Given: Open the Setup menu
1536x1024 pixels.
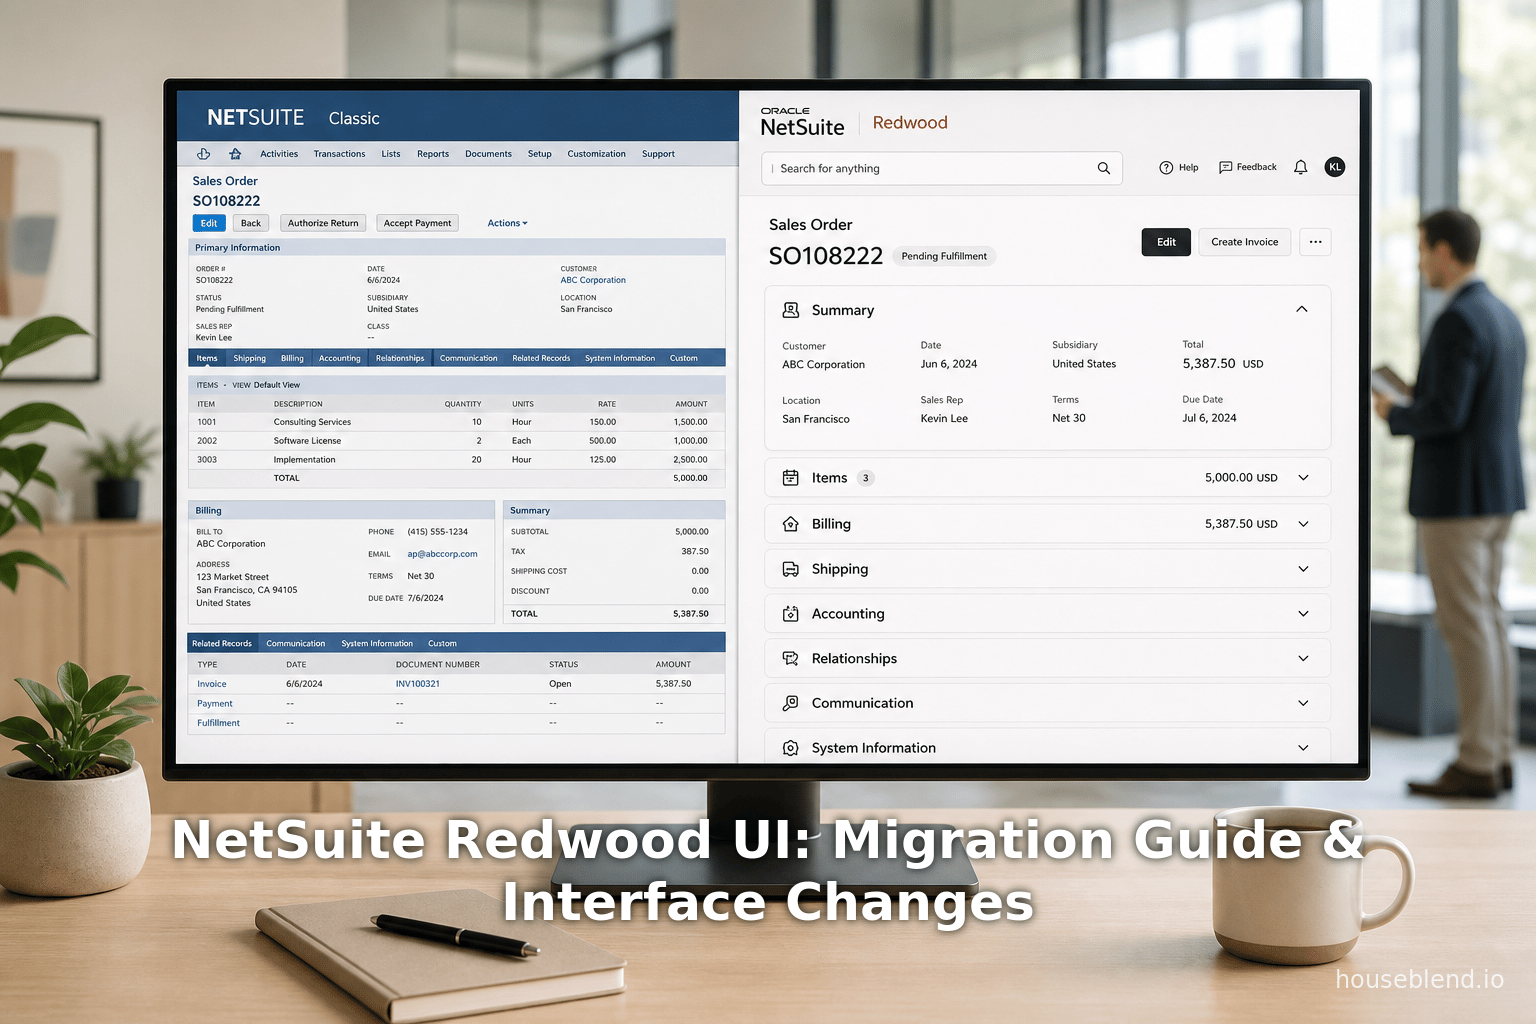Looking at the screenshot, I should (540, 154).
